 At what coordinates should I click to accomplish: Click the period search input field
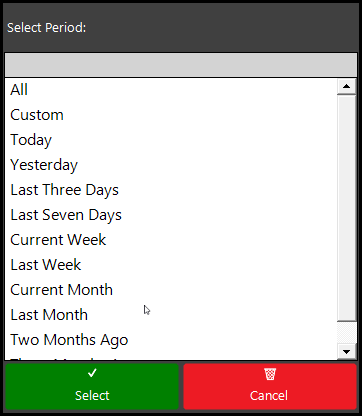pos(181,65)
